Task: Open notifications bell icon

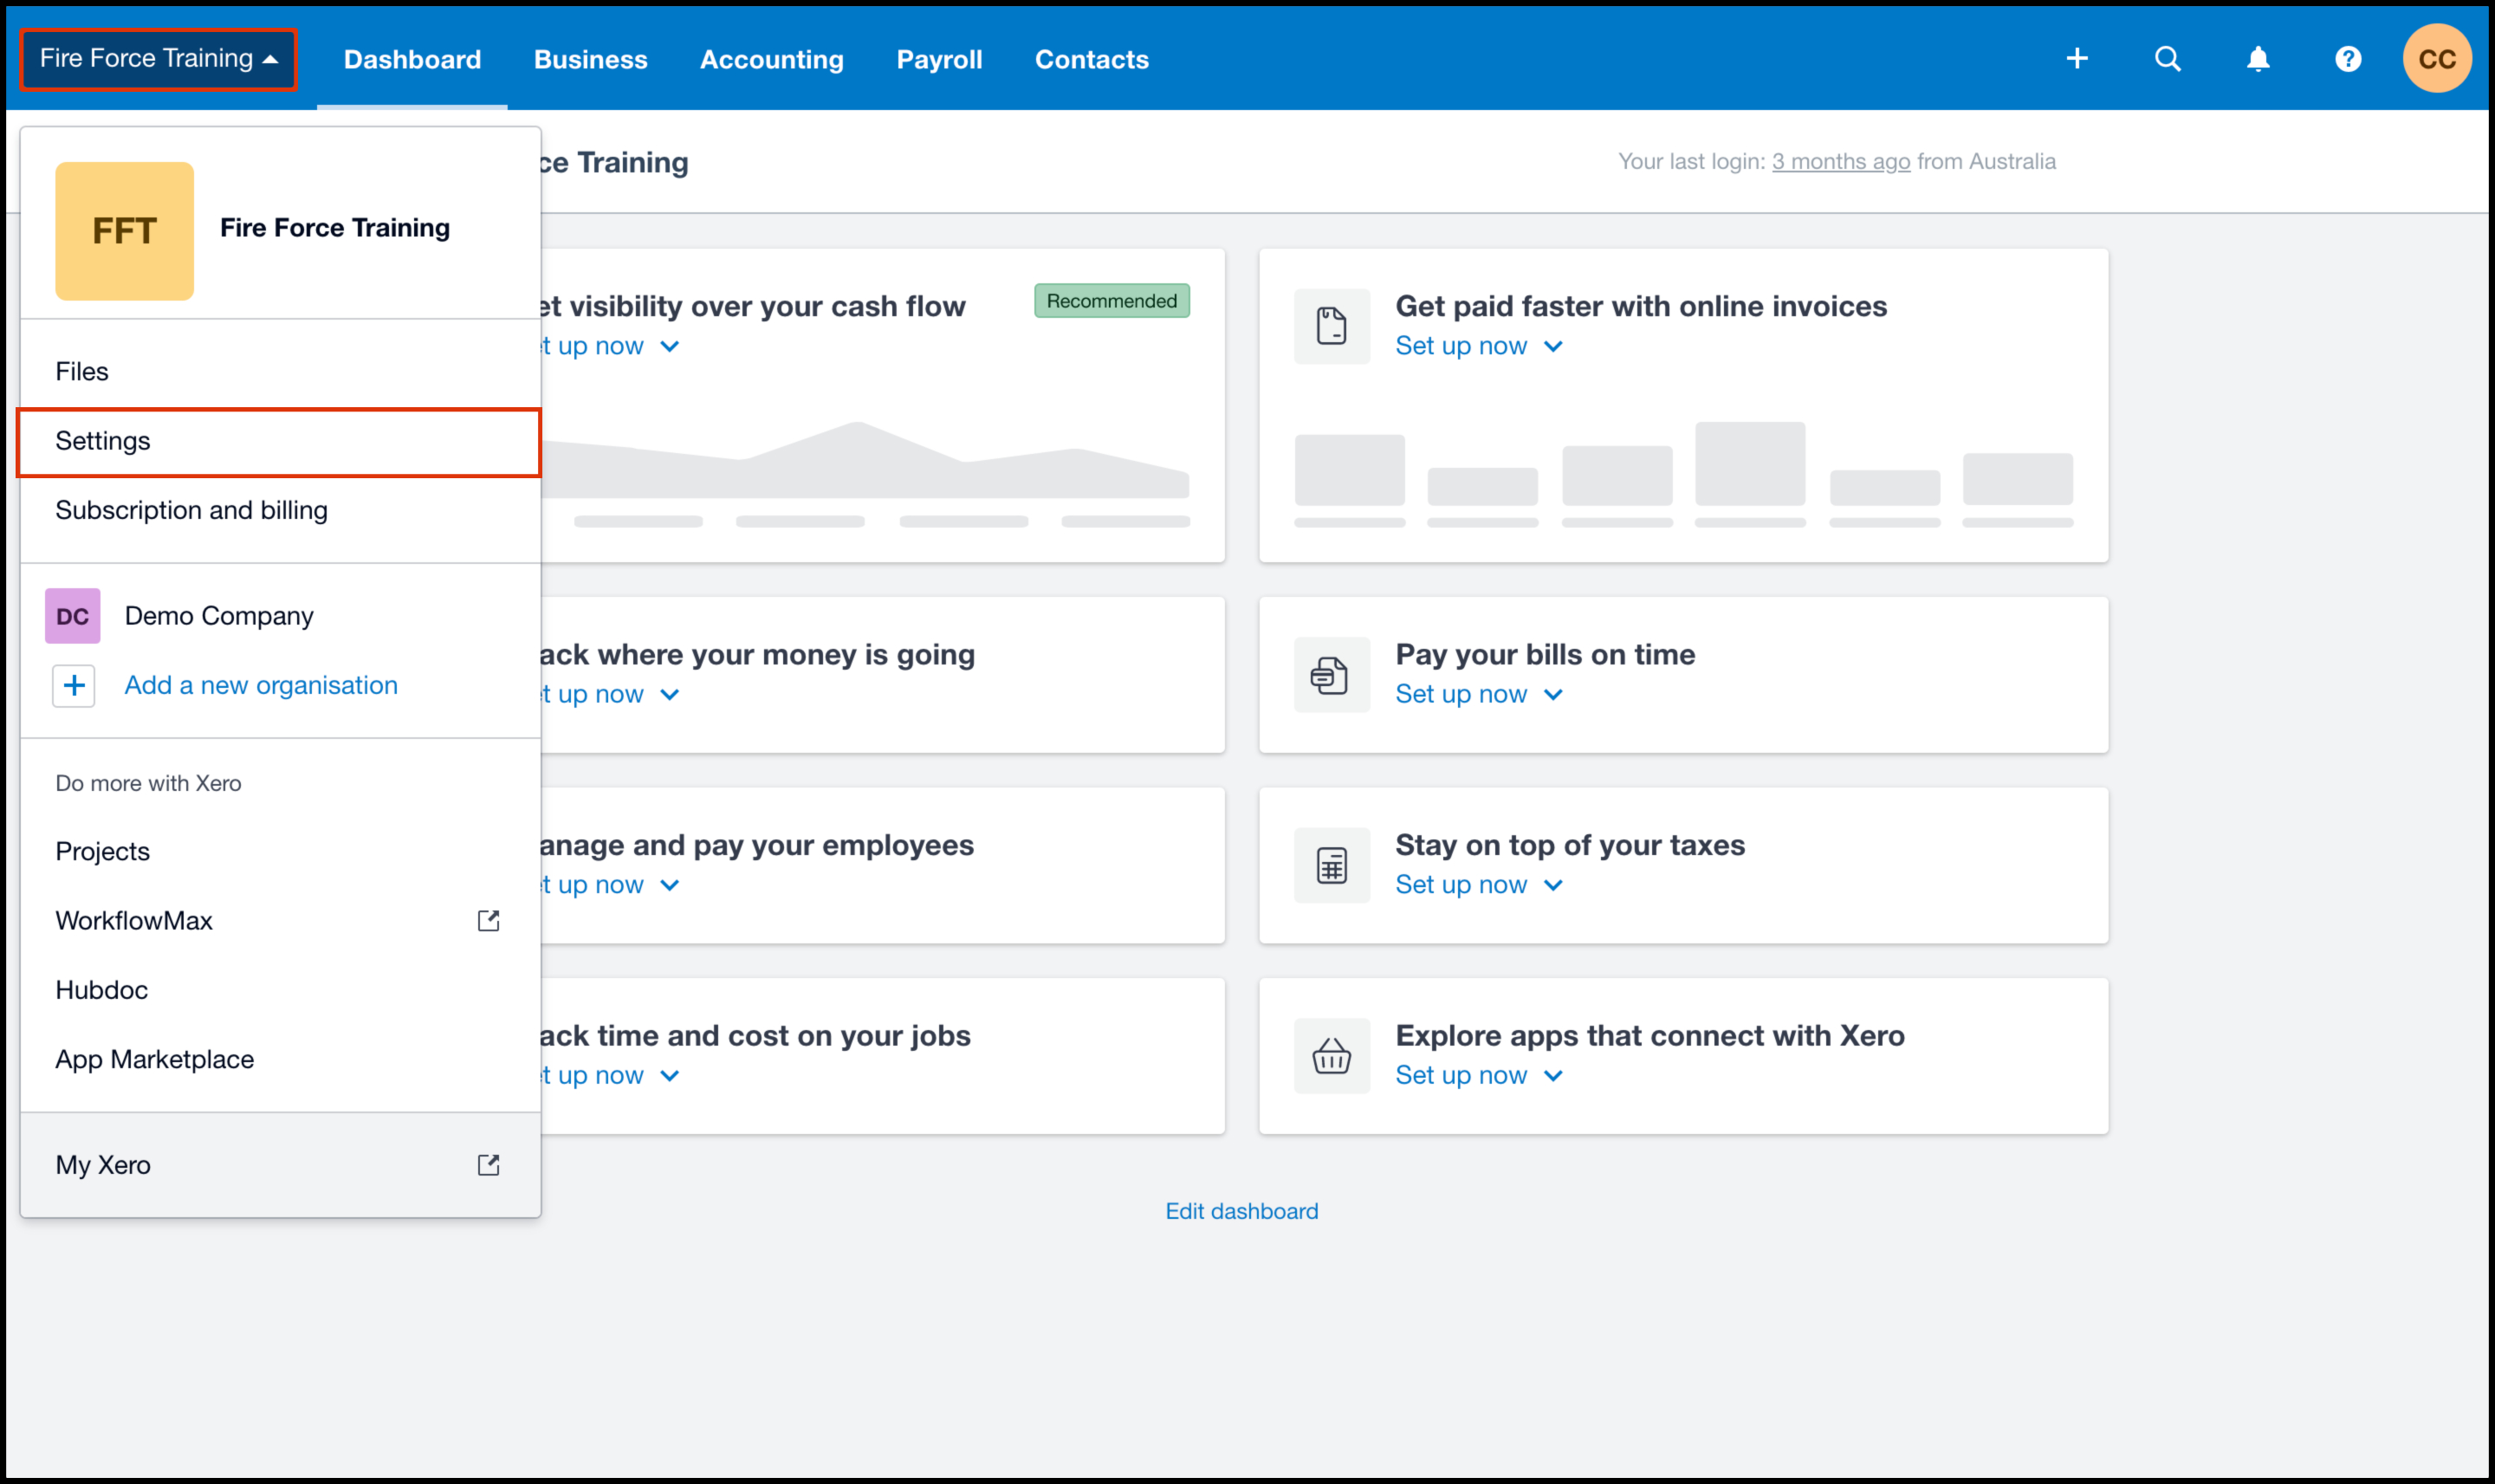Action: (2258, 59)
